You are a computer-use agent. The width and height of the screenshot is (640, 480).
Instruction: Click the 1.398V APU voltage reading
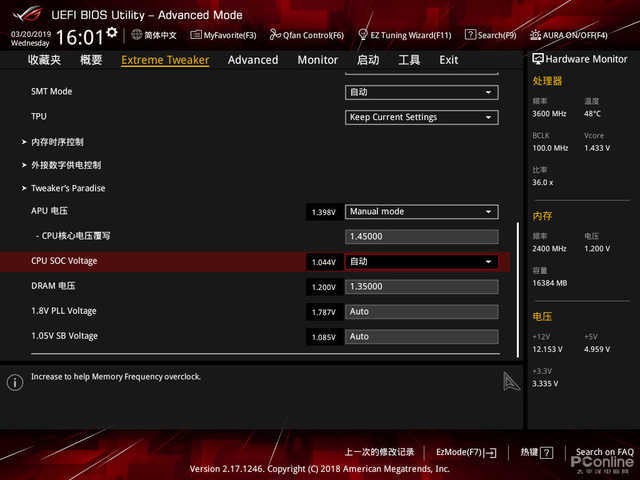click(324, 212)
